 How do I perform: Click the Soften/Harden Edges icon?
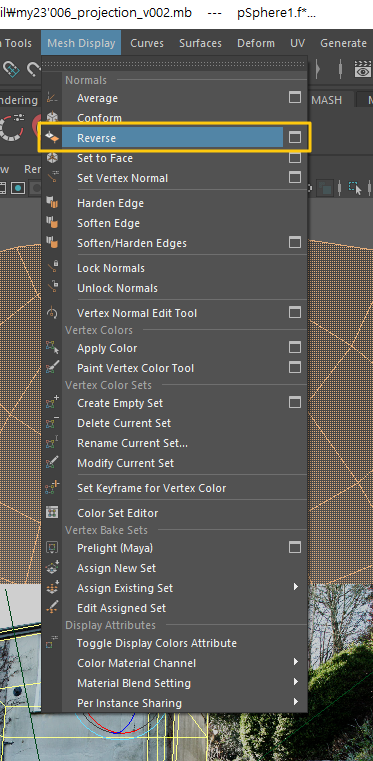tap(52, 243)
